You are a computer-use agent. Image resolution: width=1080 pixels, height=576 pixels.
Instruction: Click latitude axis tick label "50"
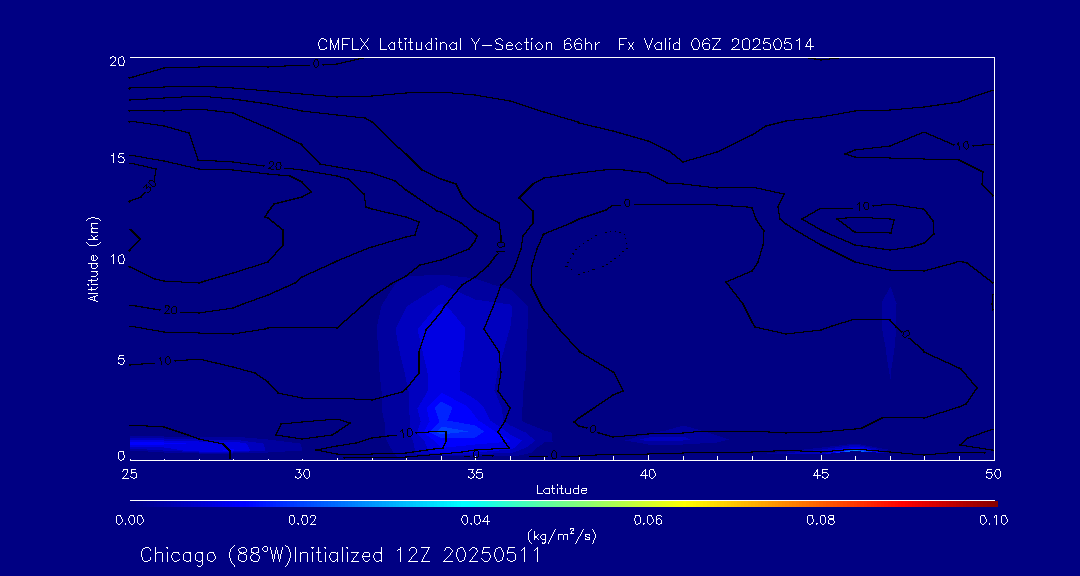[x=994, y=473]
